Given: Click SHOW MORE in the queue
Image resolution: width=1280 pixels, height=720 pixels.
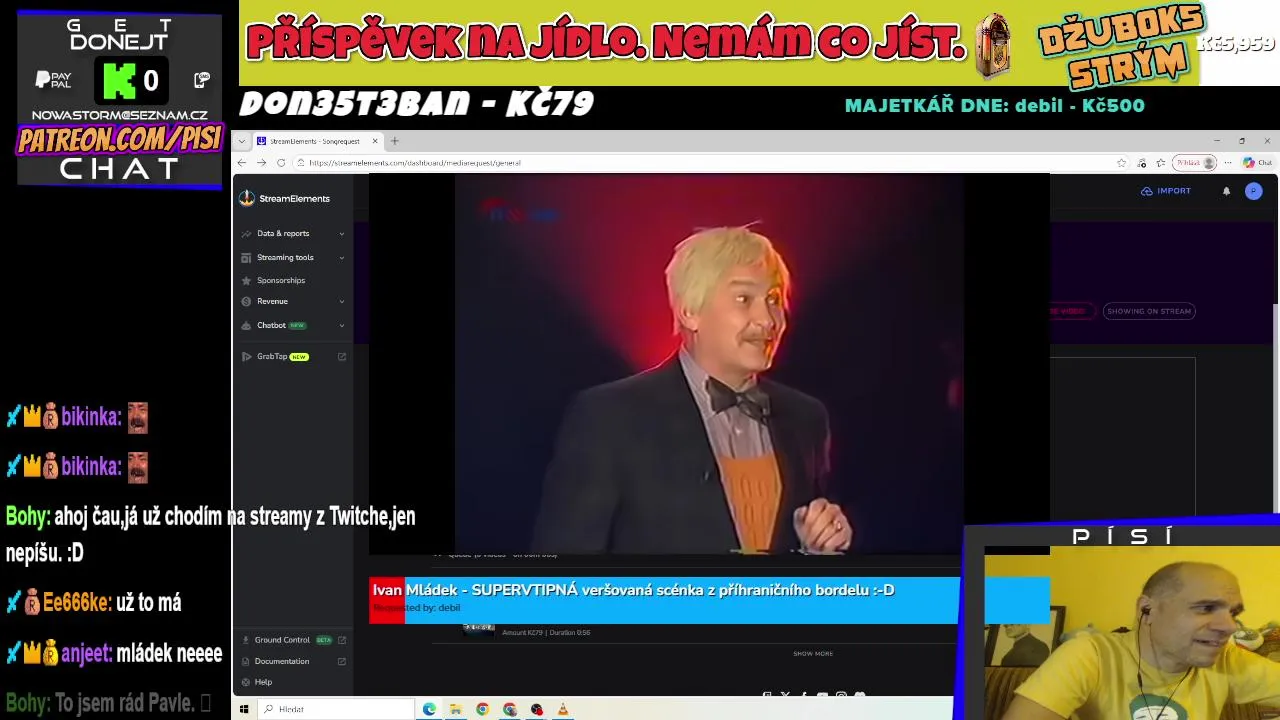Looking at the screenshot, I should tap(813, 654).
